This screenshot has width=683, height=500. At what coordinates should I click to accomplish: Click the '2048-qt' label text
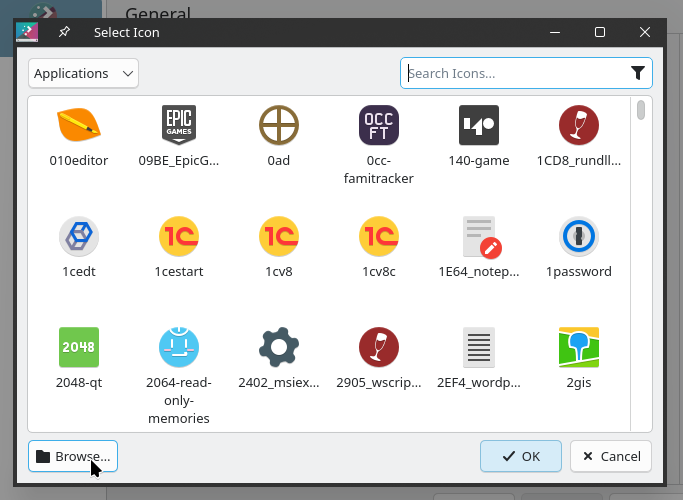tap(79, 382)
